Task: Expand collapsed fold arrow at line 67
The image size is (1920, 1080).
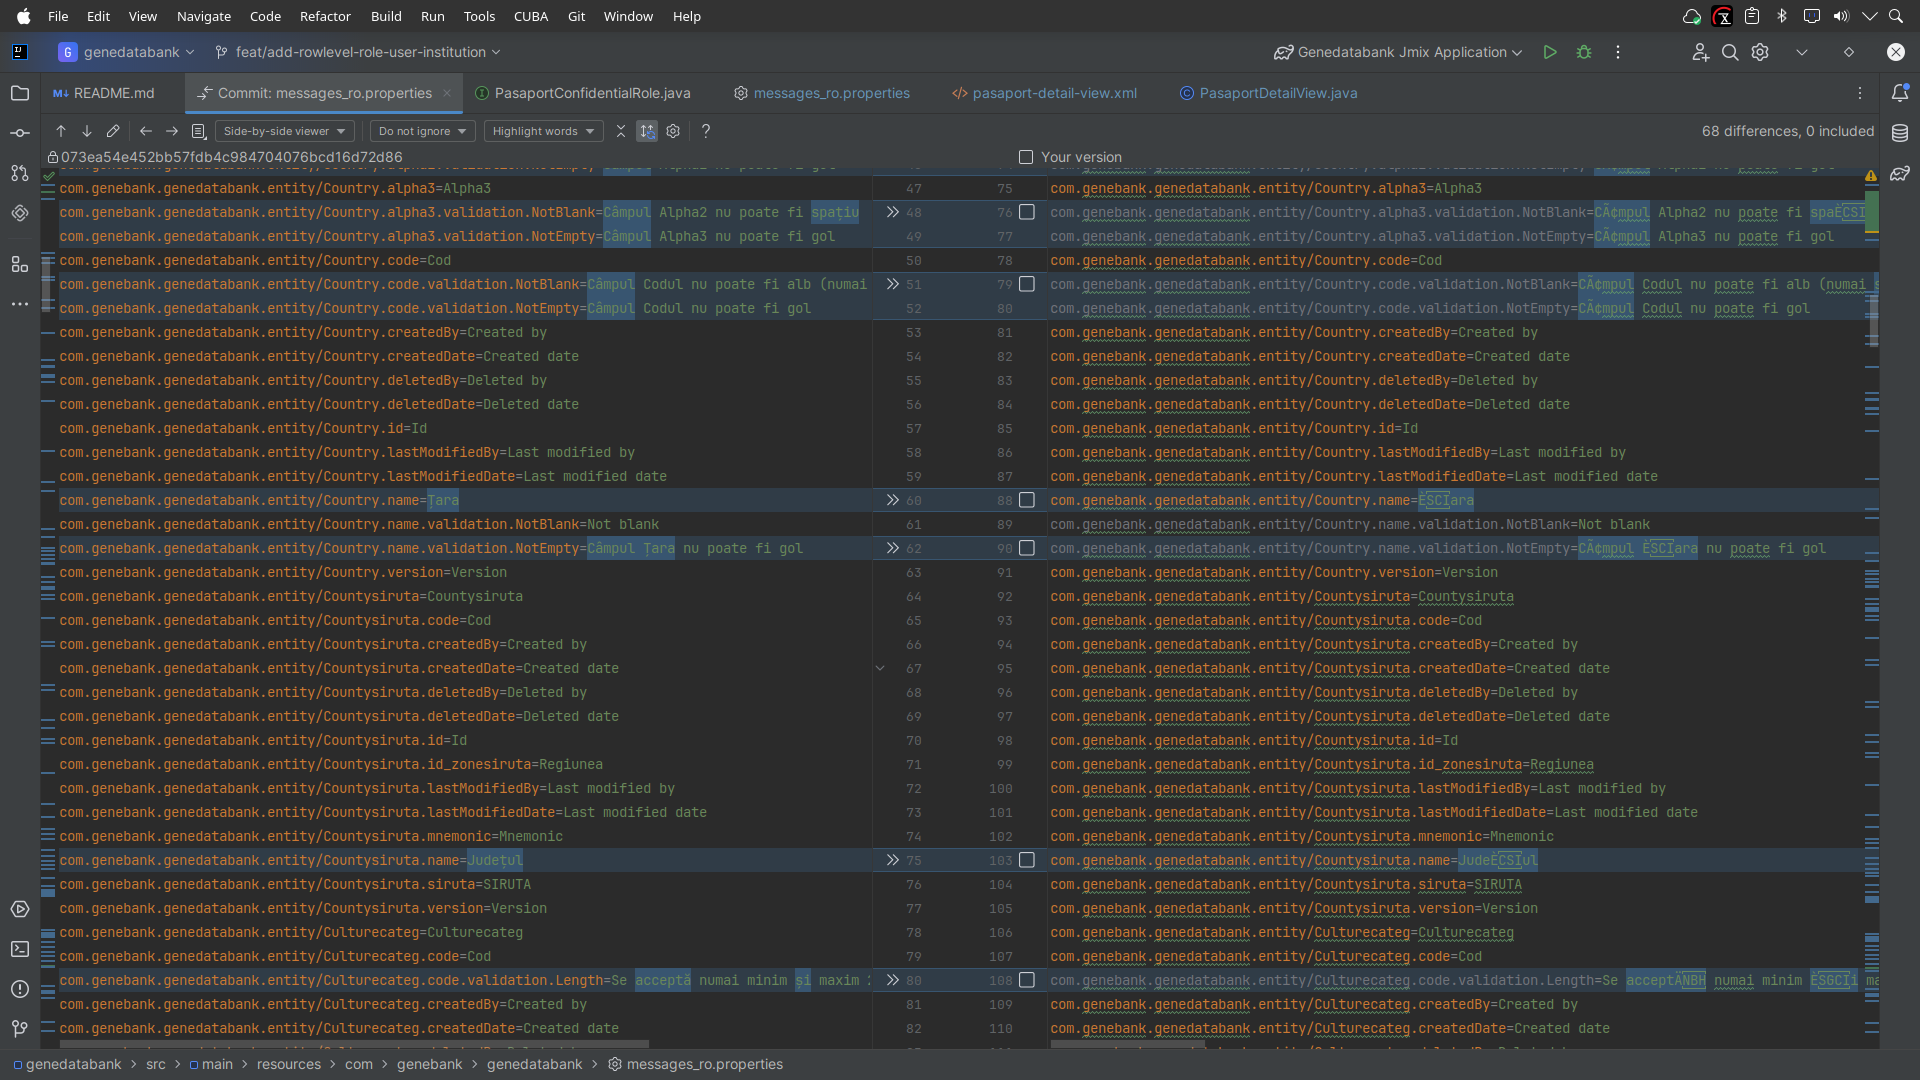Action: click(x=880, y=668)
